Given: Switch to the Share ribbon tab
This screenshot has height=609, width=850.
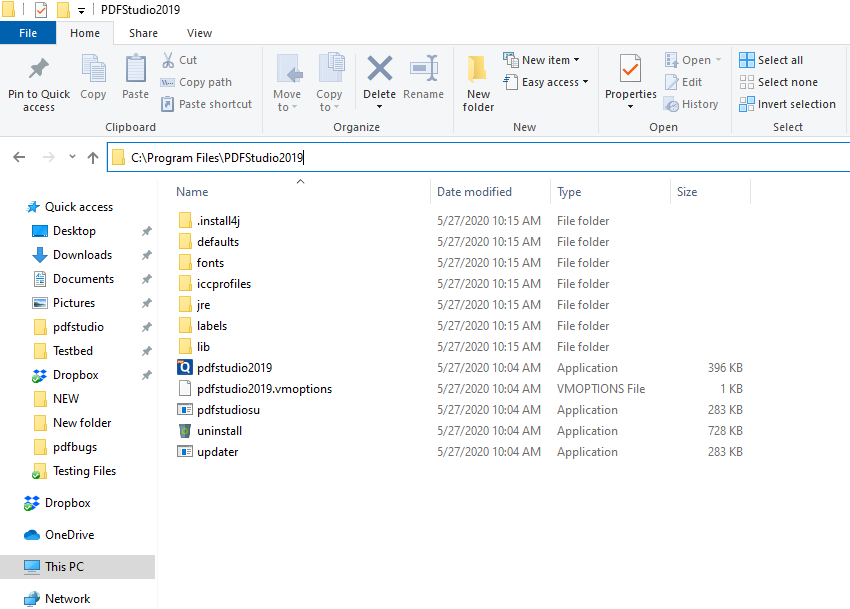Looking at the screenshot, I should (x=143, y=33).
